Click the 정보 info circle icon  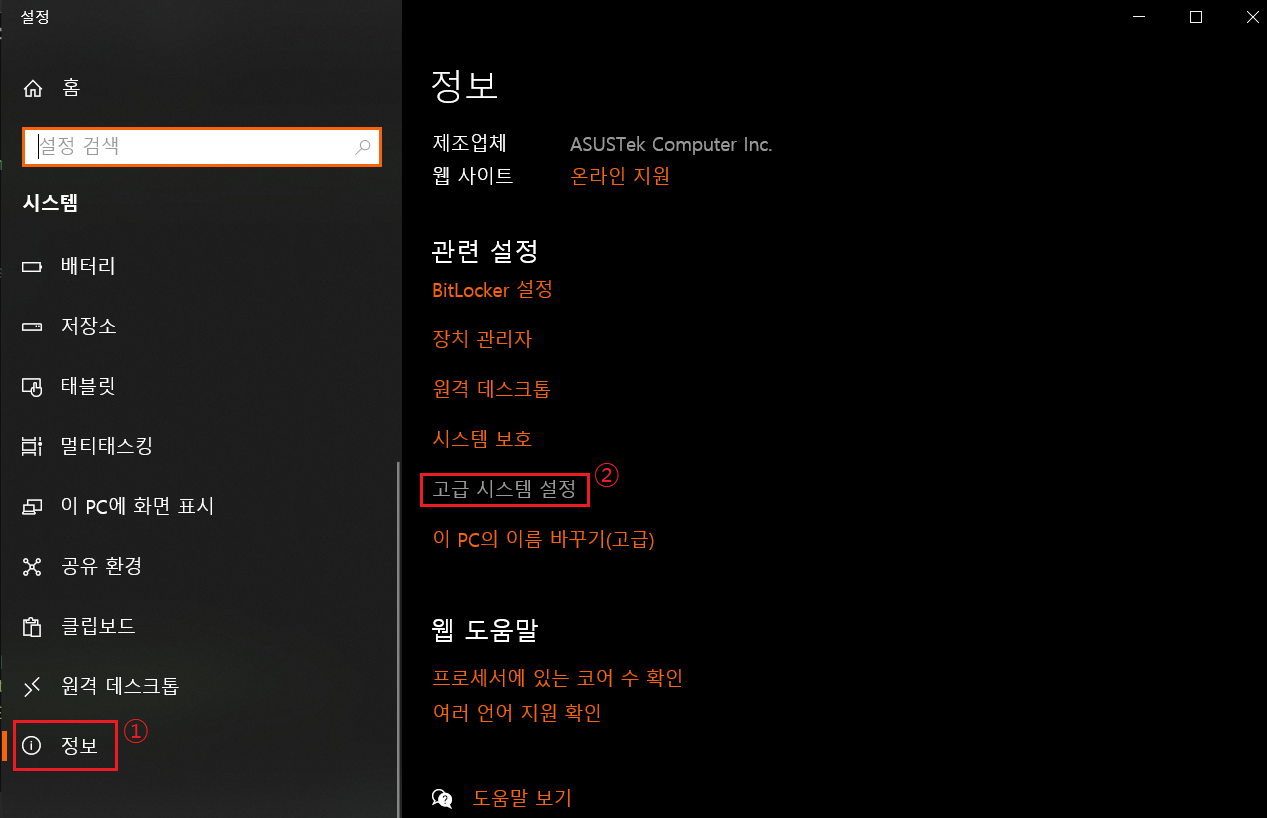[32, 746]
